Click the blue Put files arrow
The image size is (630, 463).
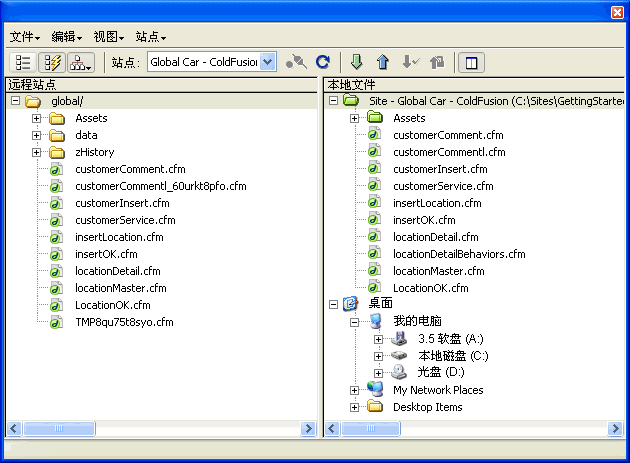pyautogui.click(x=382, y=63)
